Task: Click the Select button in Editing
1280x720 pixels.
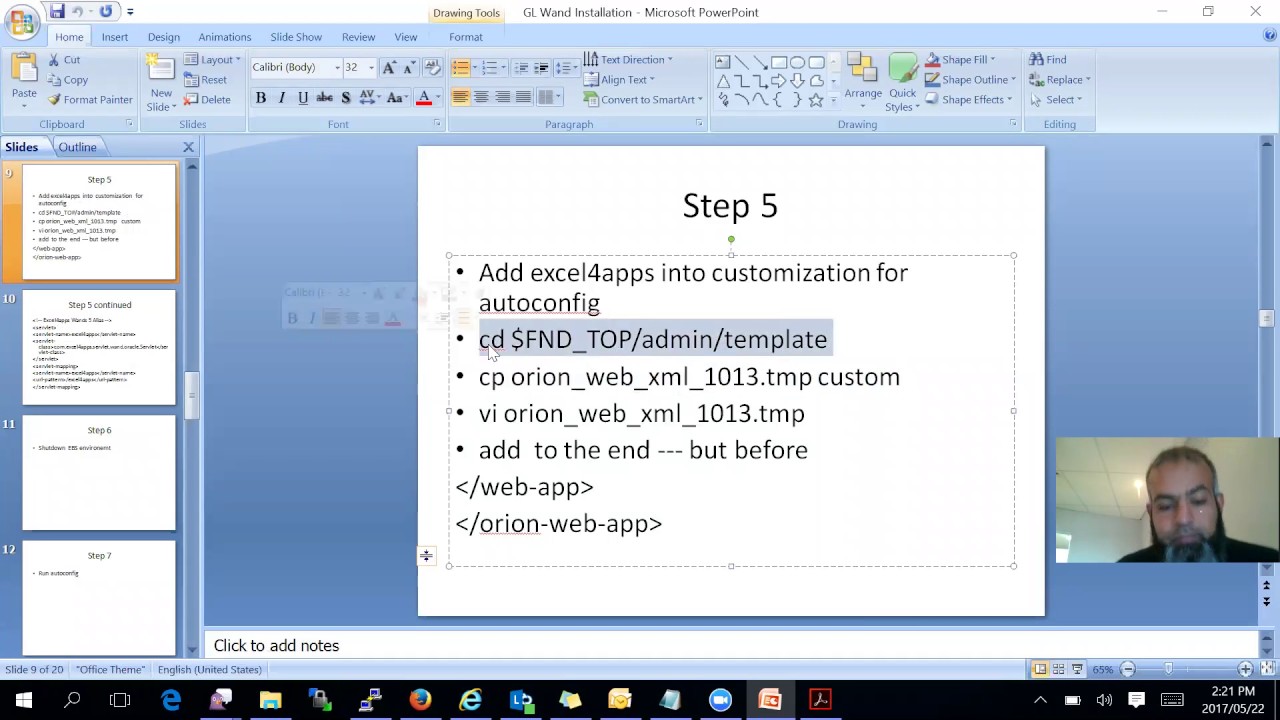Action: (1055, 100)
